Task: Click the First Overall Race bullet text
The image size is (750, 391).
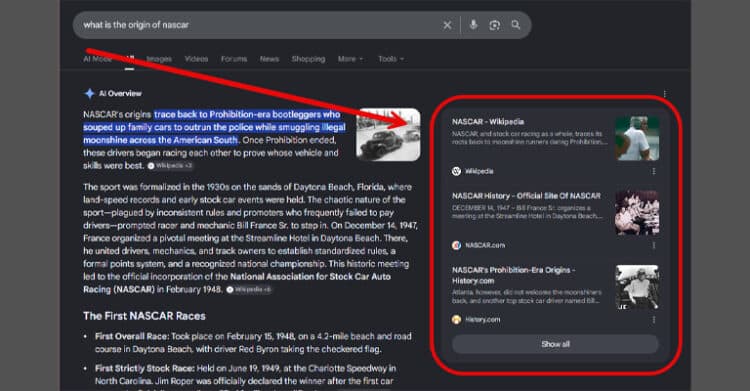Action: coord(253,343)
